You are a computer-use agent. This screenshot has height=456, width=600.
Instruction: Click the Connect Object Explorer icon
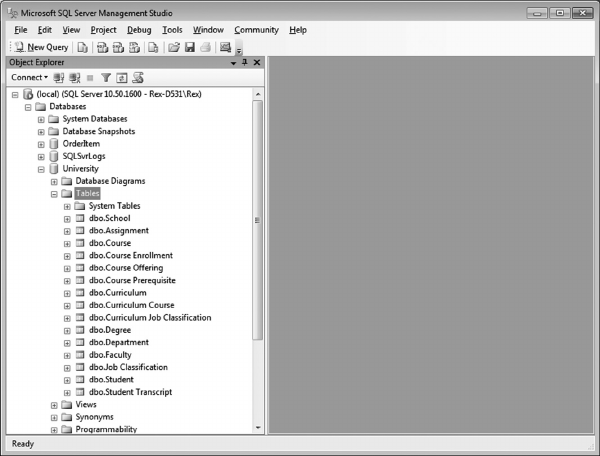click(x=59, y=78)
